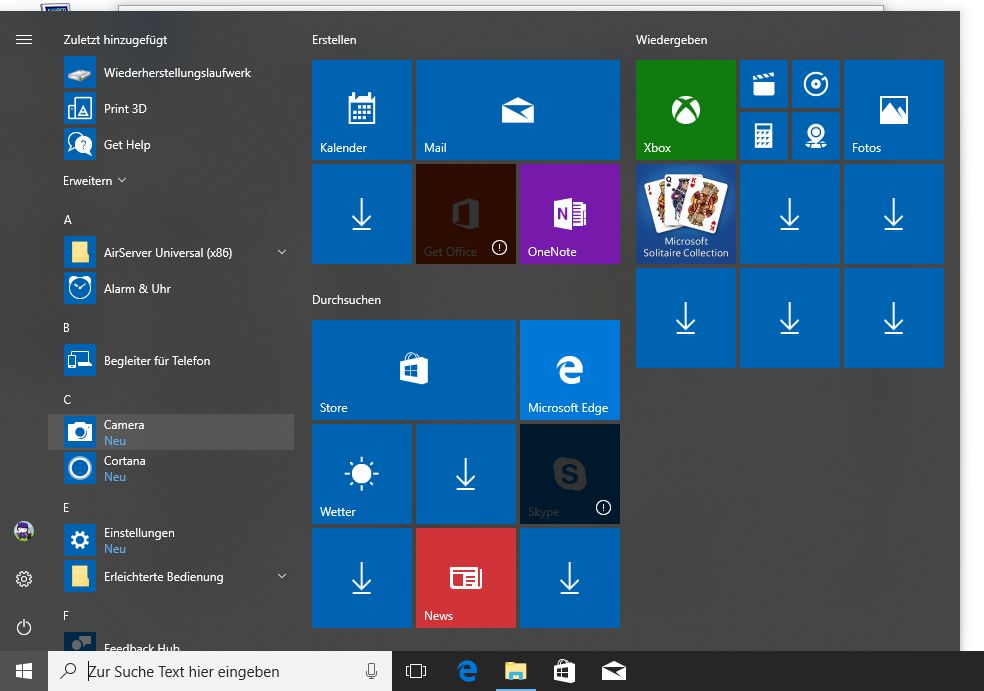The height and width of the screenshot is (691, 984).
Task: Open Einstellungen via the gear in the sidebar
Action: point(24,578)
